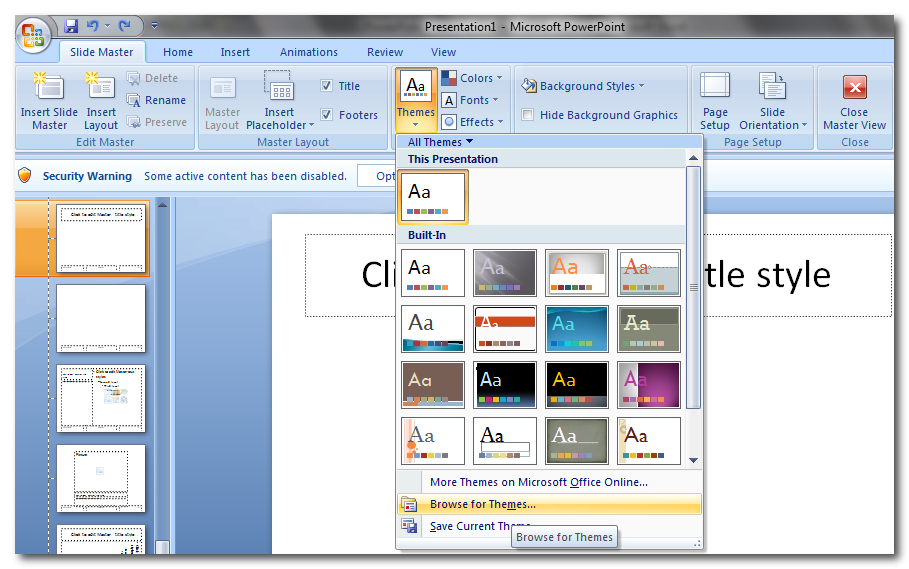Click Insert Slide Master icon
The height and width of the screenshot is (569, 909).
pos(49,88)
